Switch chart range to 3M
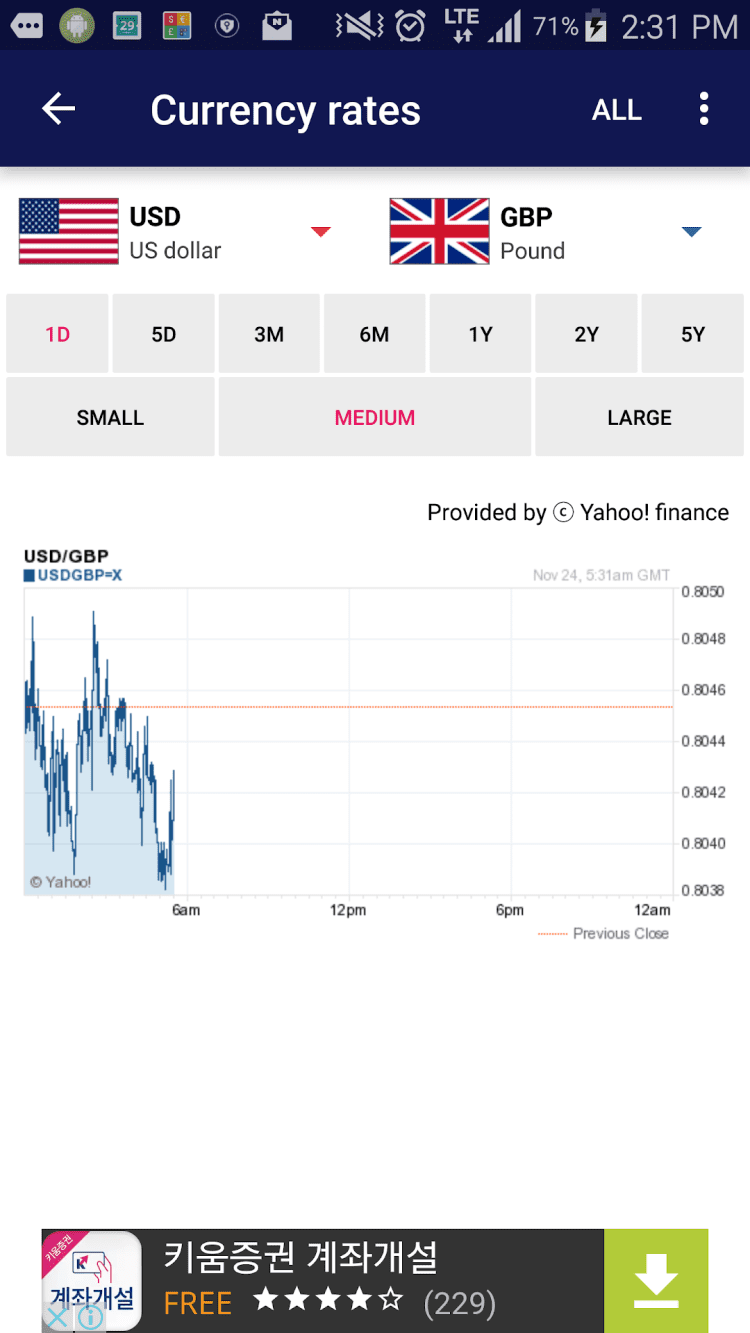 tap(269, 334)
